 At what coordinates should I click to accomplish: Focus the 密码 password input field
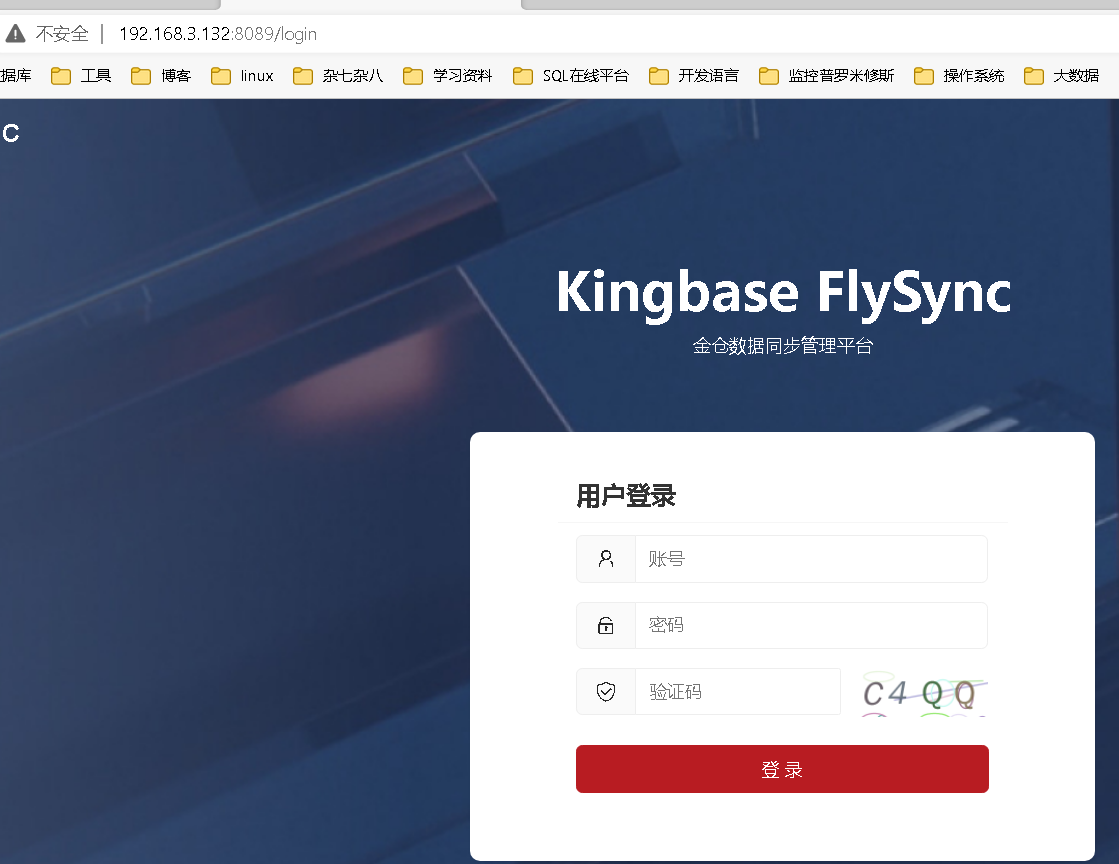811,626
